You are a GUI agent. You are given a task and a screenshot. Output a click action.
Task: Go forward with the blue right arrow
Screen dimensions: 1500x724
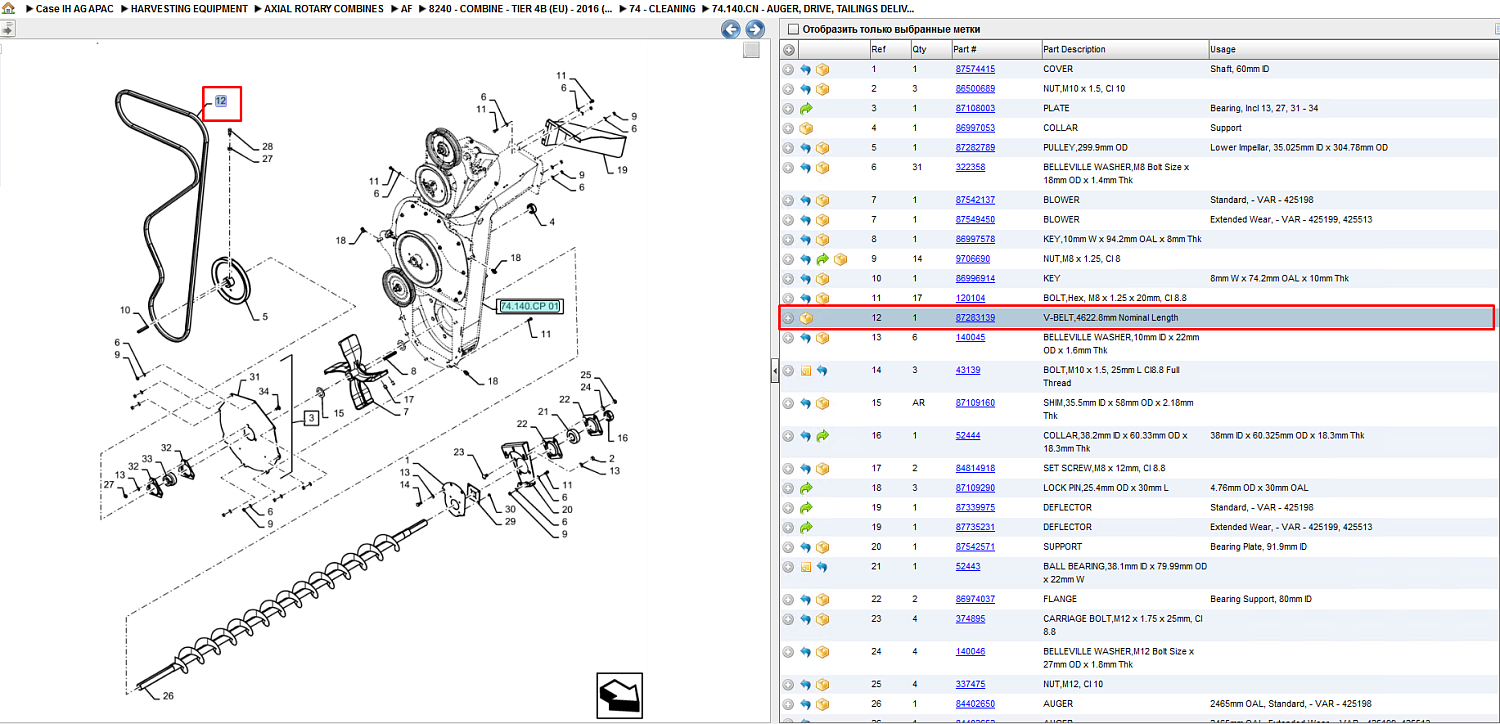tap(755, 30)
